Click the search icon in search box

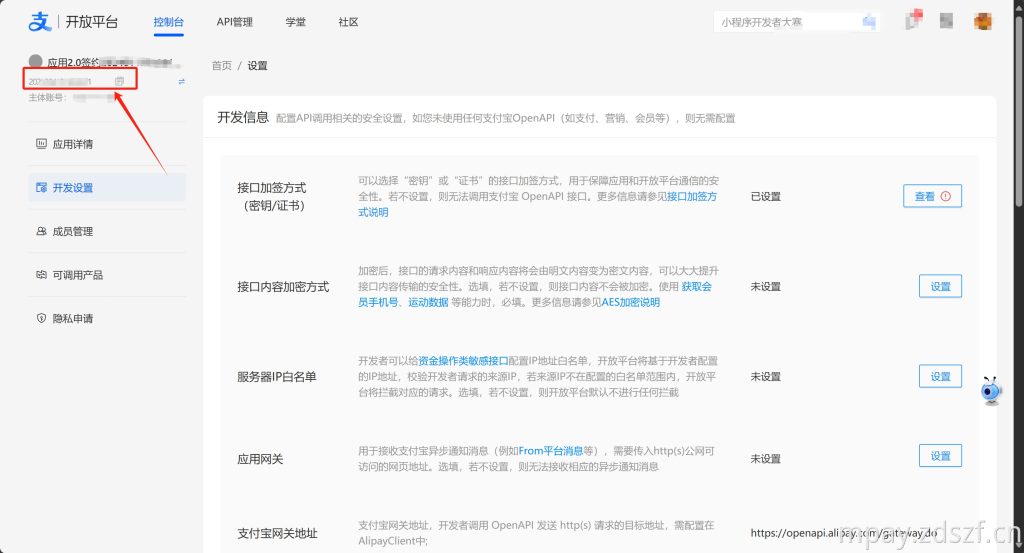(x=868, y=21)
